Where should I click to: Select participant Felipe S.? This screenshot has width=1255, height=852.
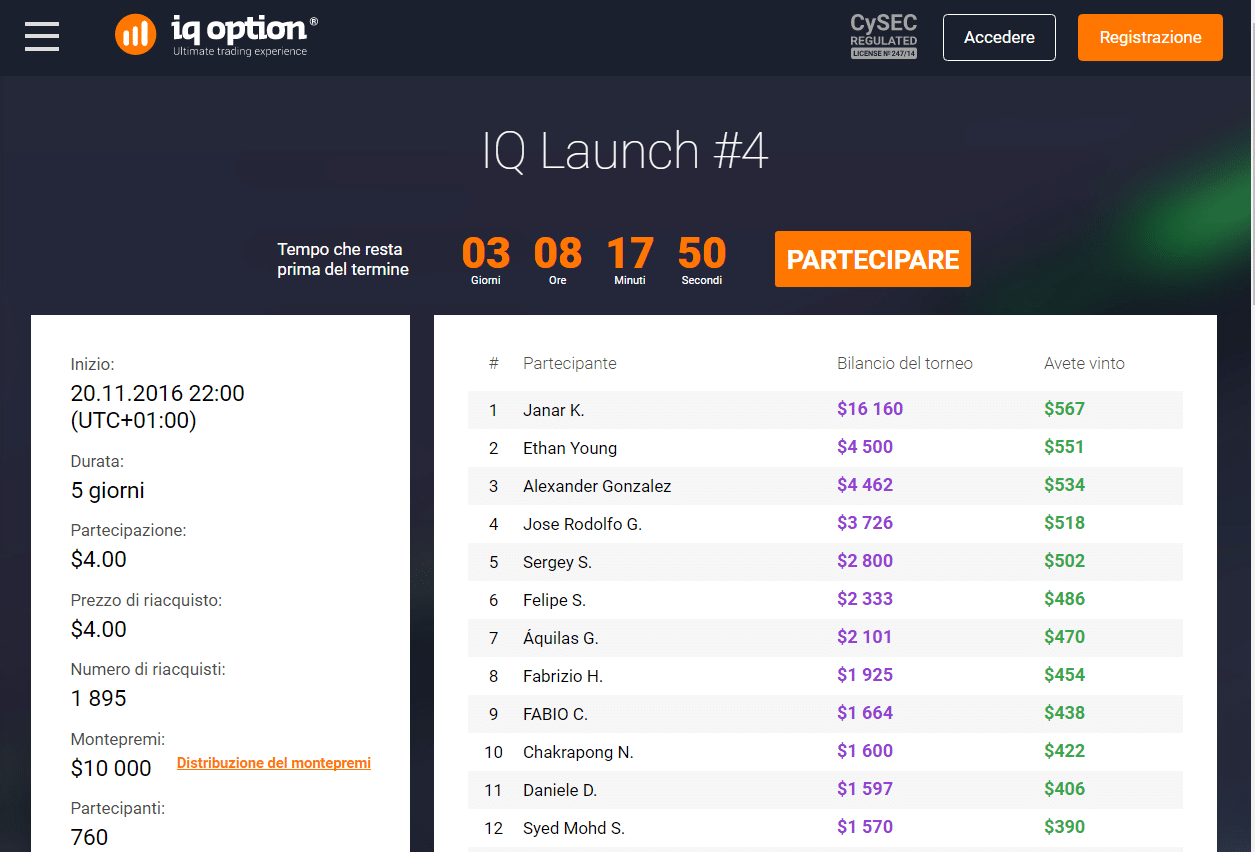tap(554, 600)
